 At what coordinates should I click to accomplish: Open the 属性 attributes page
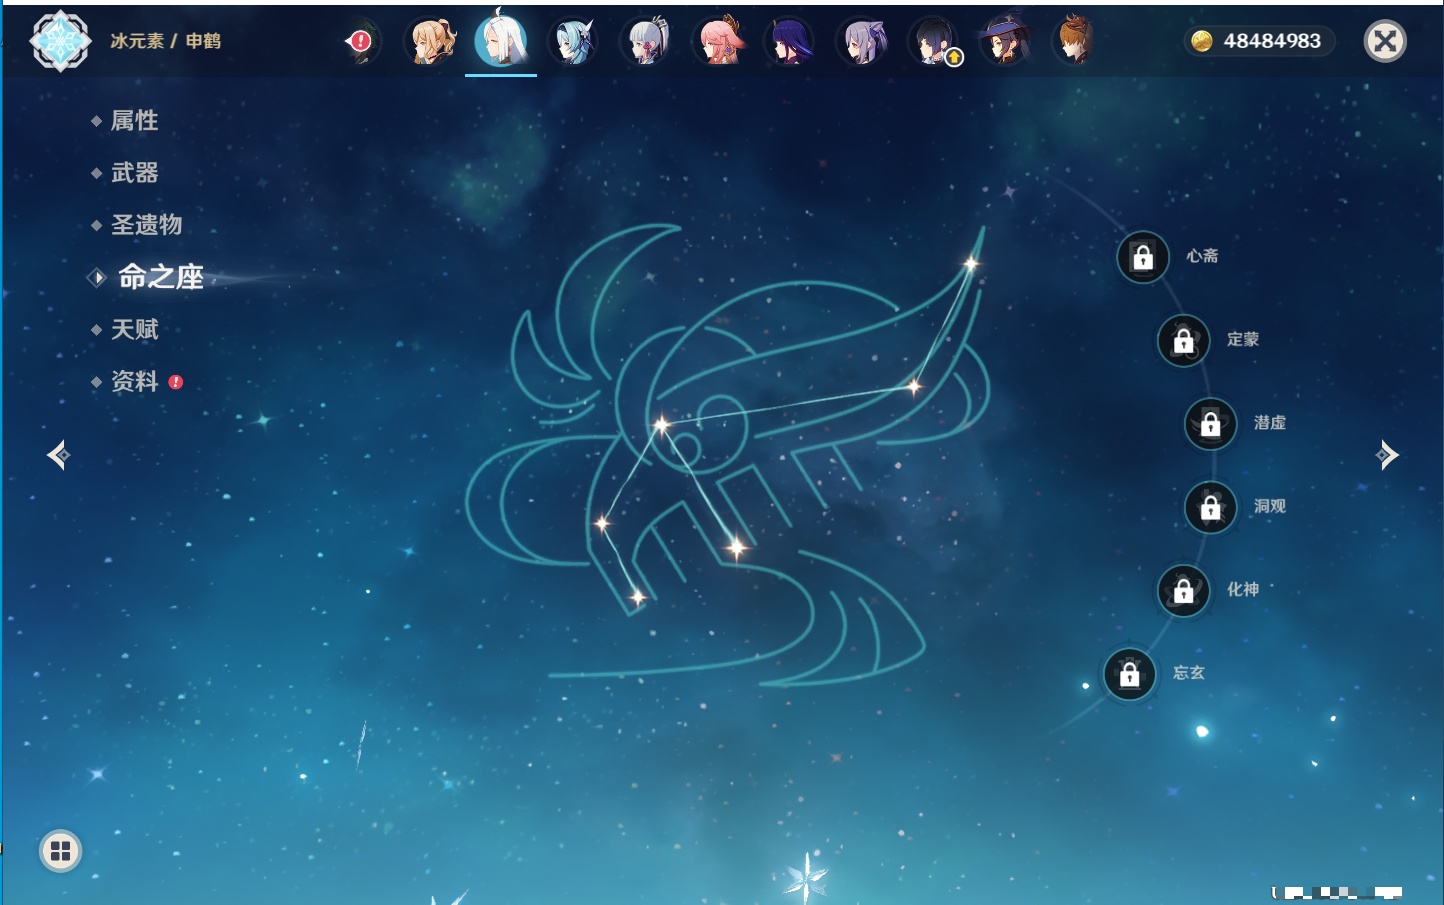(x=134, y=121)
